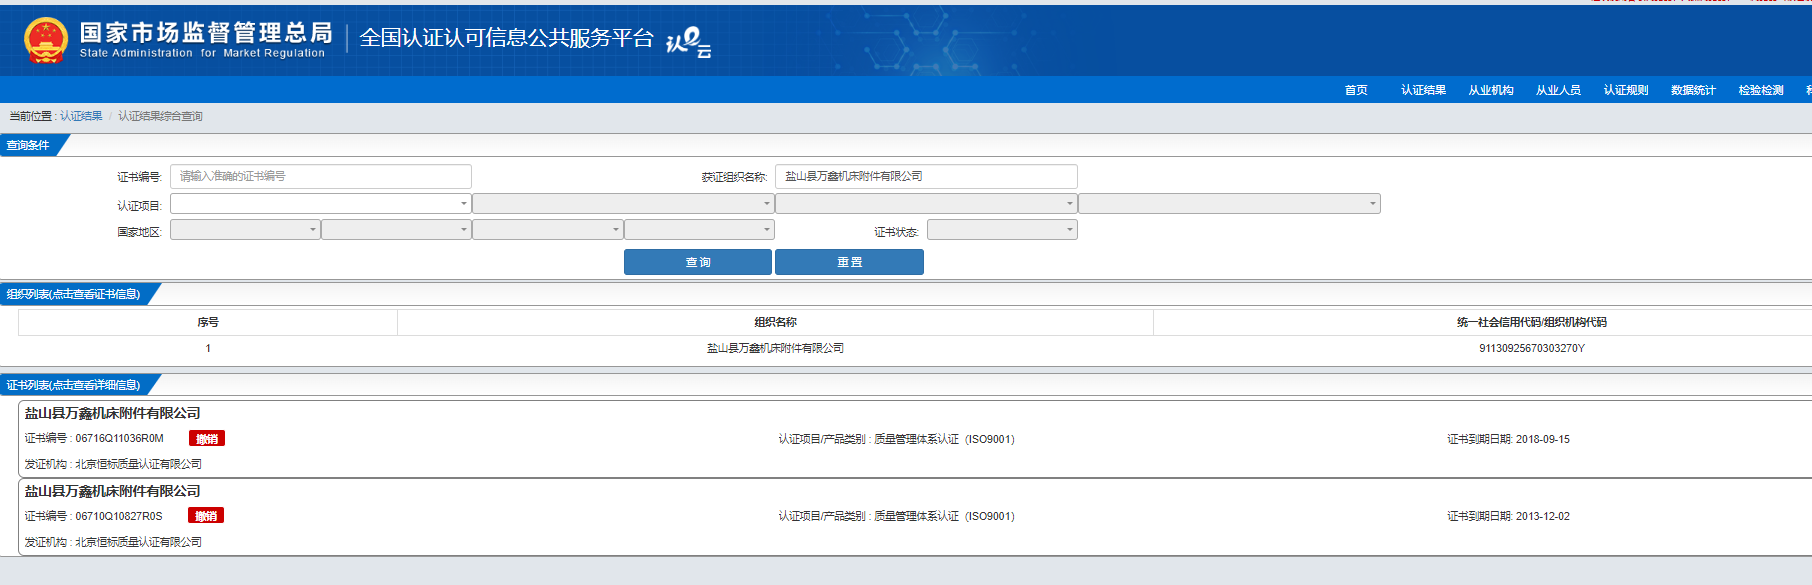This screenshot has width=1812, height=585.
Task: Open the 从业人员 navigation menu
Action: [x=1558, y=90]
